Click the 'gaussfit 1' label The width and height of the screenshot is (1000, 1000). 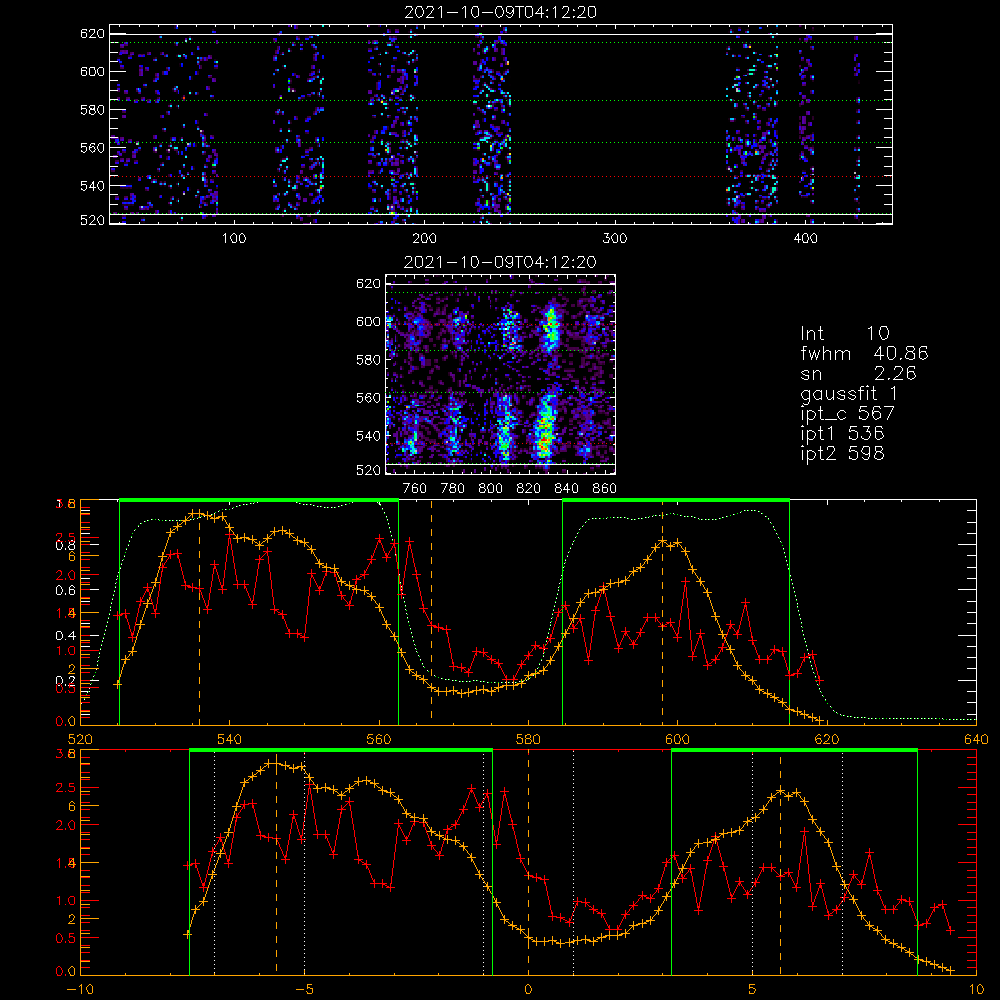coord(849,393)
